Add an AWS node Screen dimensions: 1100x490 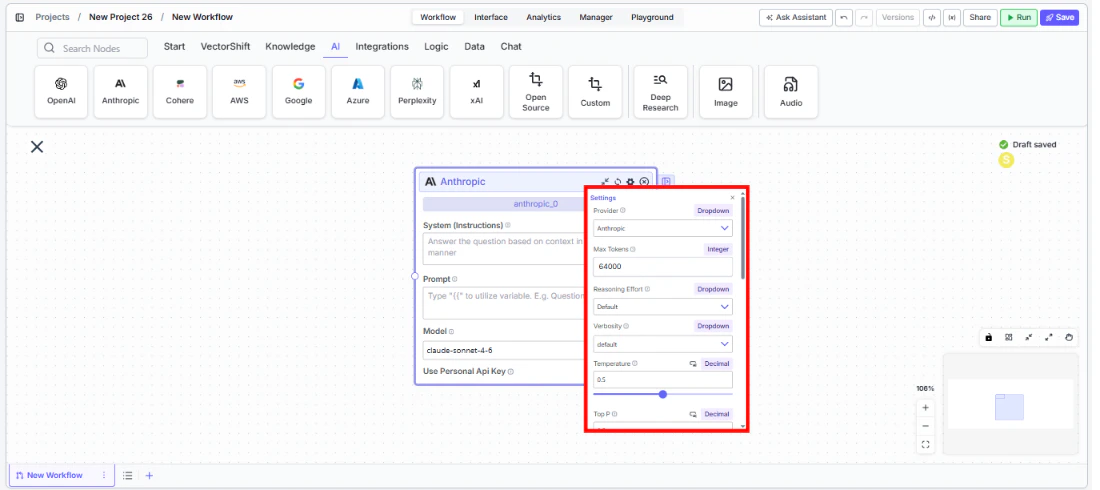click(239, 92)
